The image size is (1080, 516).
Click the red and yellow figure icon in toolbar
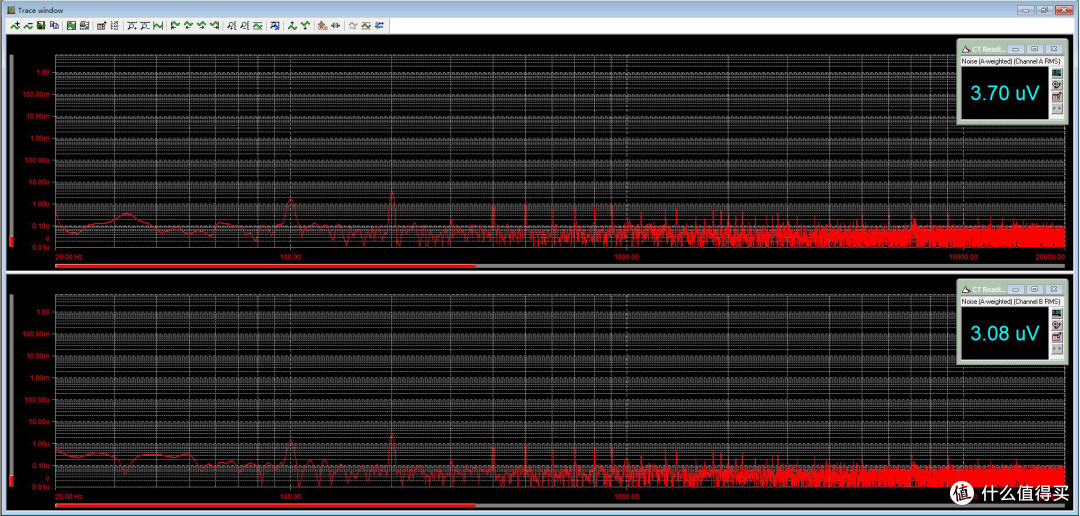322,26
